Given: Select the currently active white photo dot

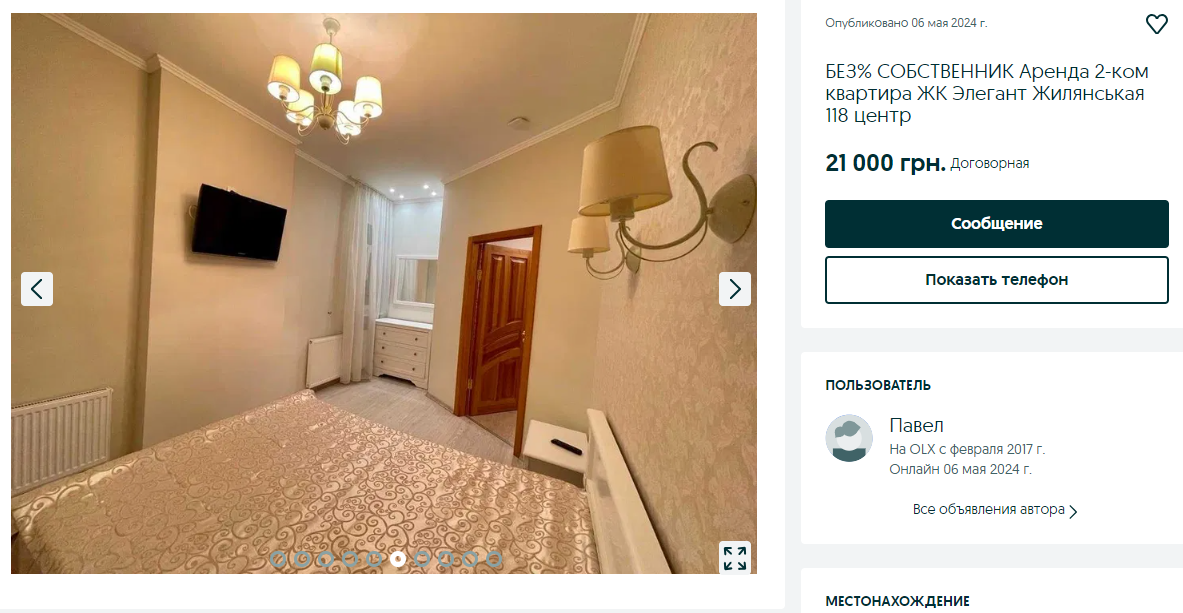Looking at the screenshot, I should click(x=398, y=559).
